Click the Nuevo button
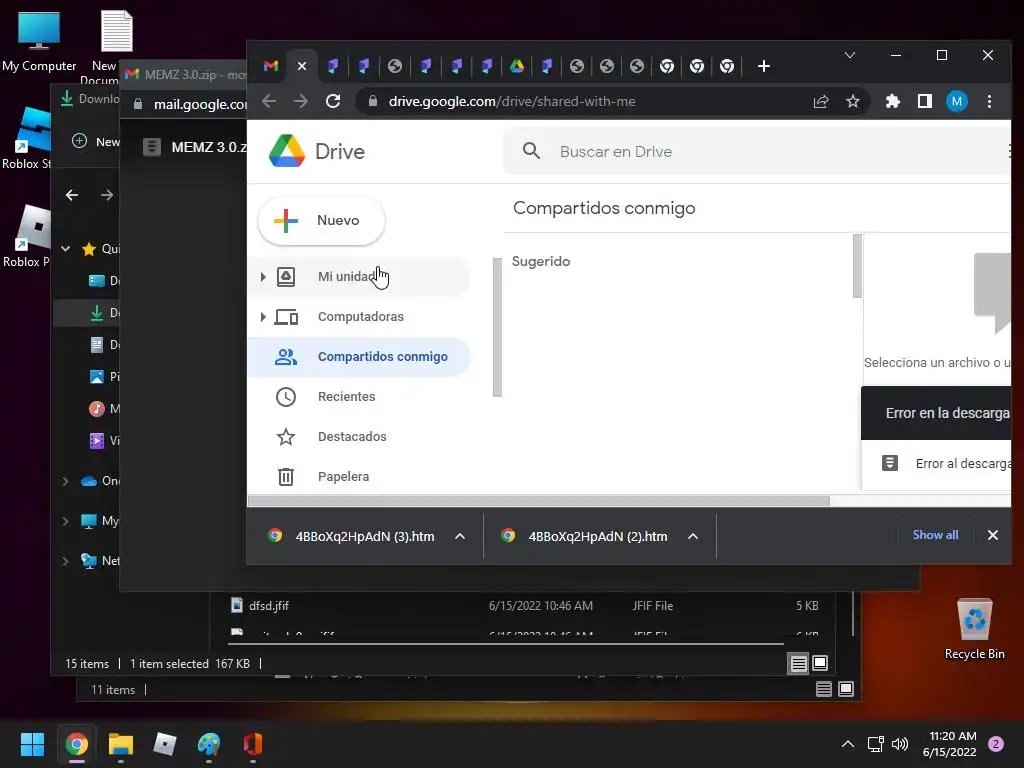1024x768 pixels. point(321,221)
